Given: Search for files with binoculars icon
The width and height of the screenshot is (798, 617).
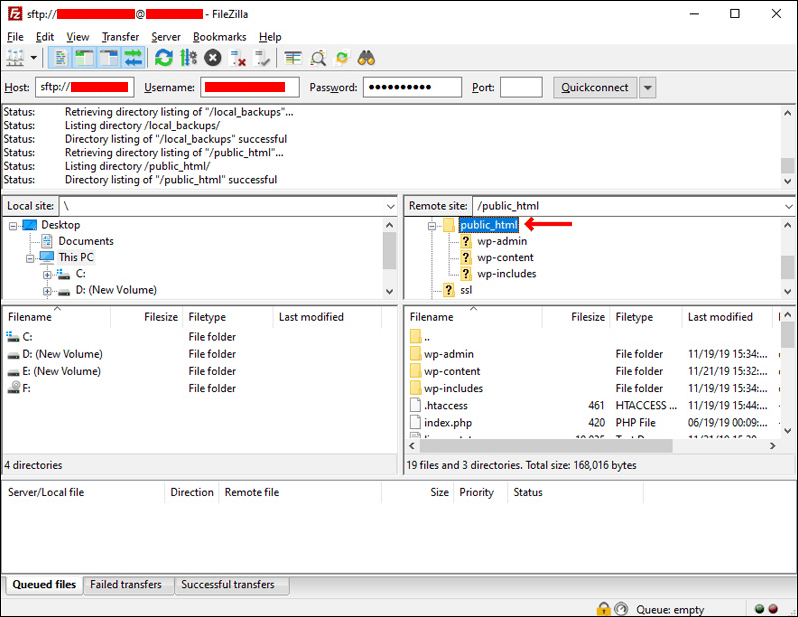Looking at the screenshot, I should coord(366,58).
